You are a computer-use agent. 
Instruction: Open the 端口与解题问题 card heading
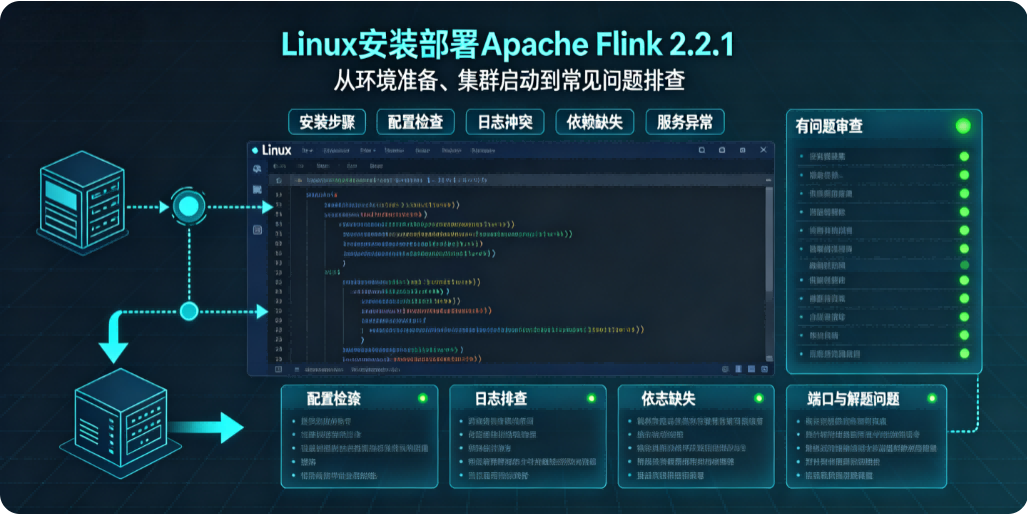854,399
